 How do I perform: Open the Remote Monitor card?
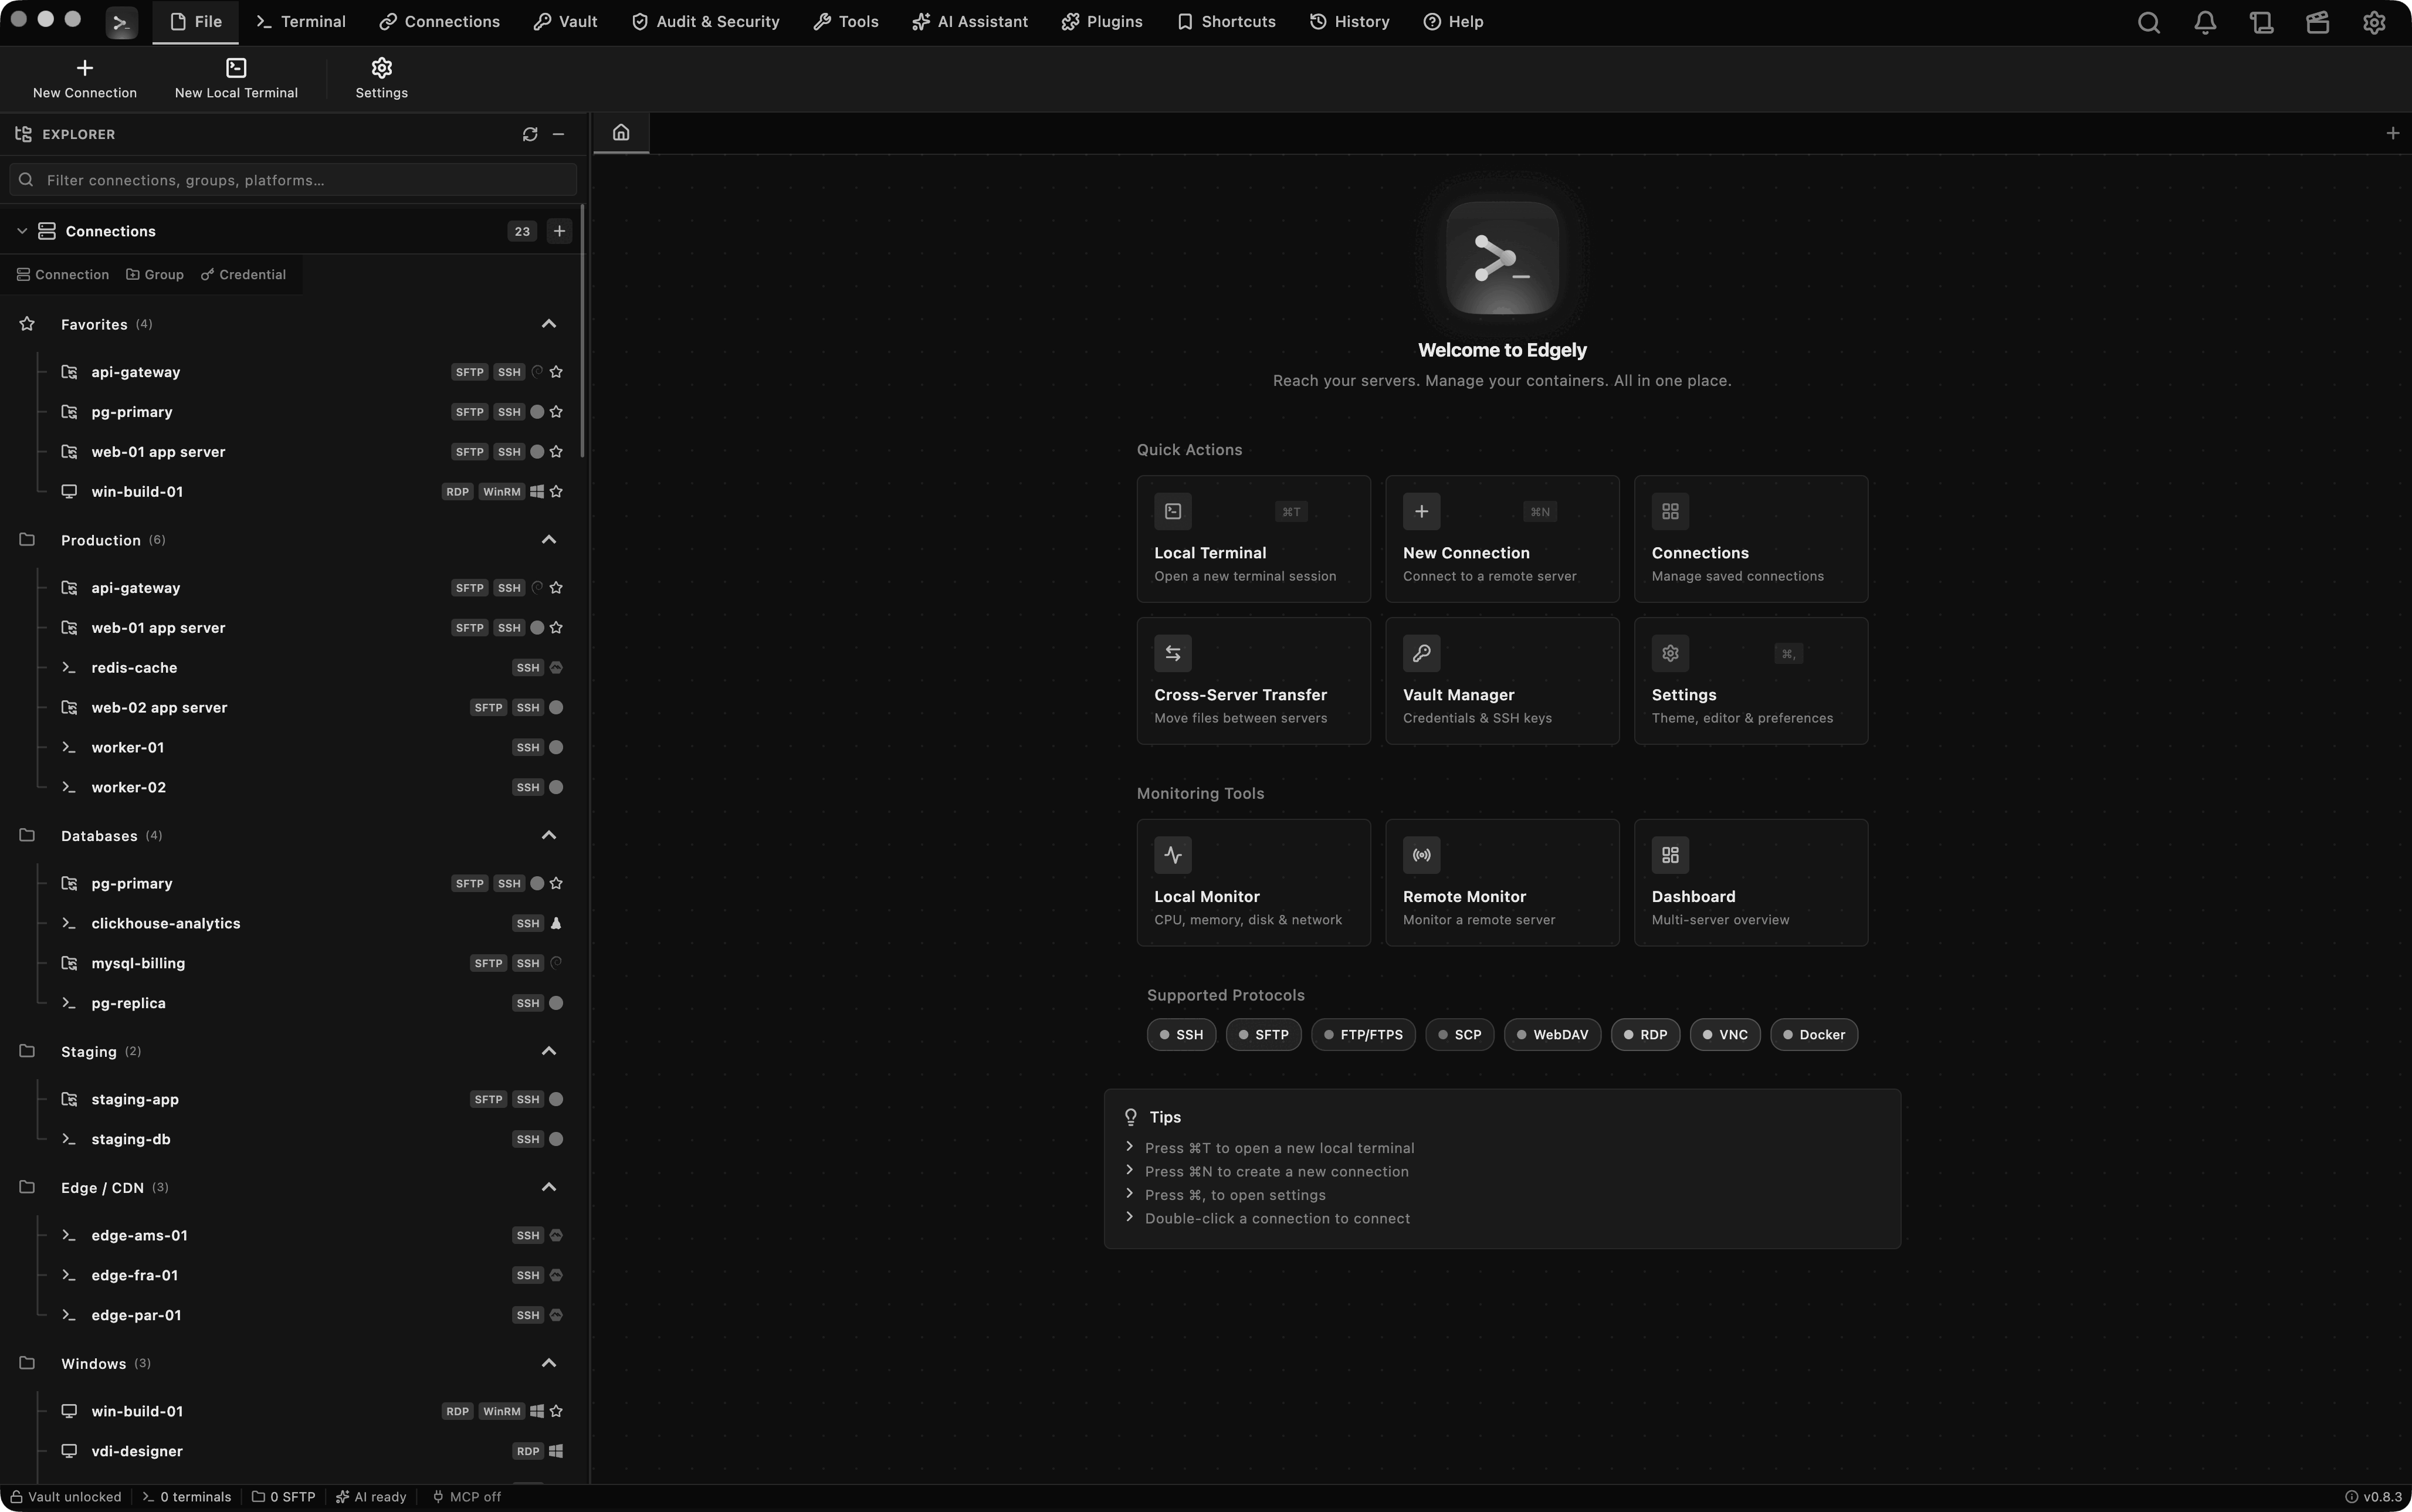click(1502, 883)
